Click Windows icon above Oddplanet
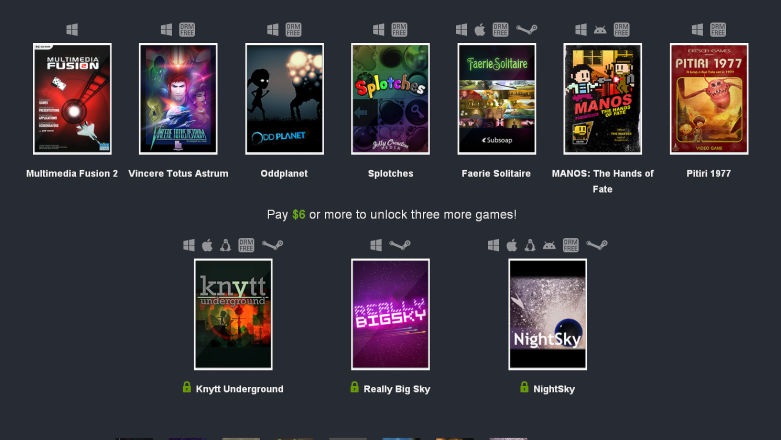The image size is (781, 440). pos(272,30)
